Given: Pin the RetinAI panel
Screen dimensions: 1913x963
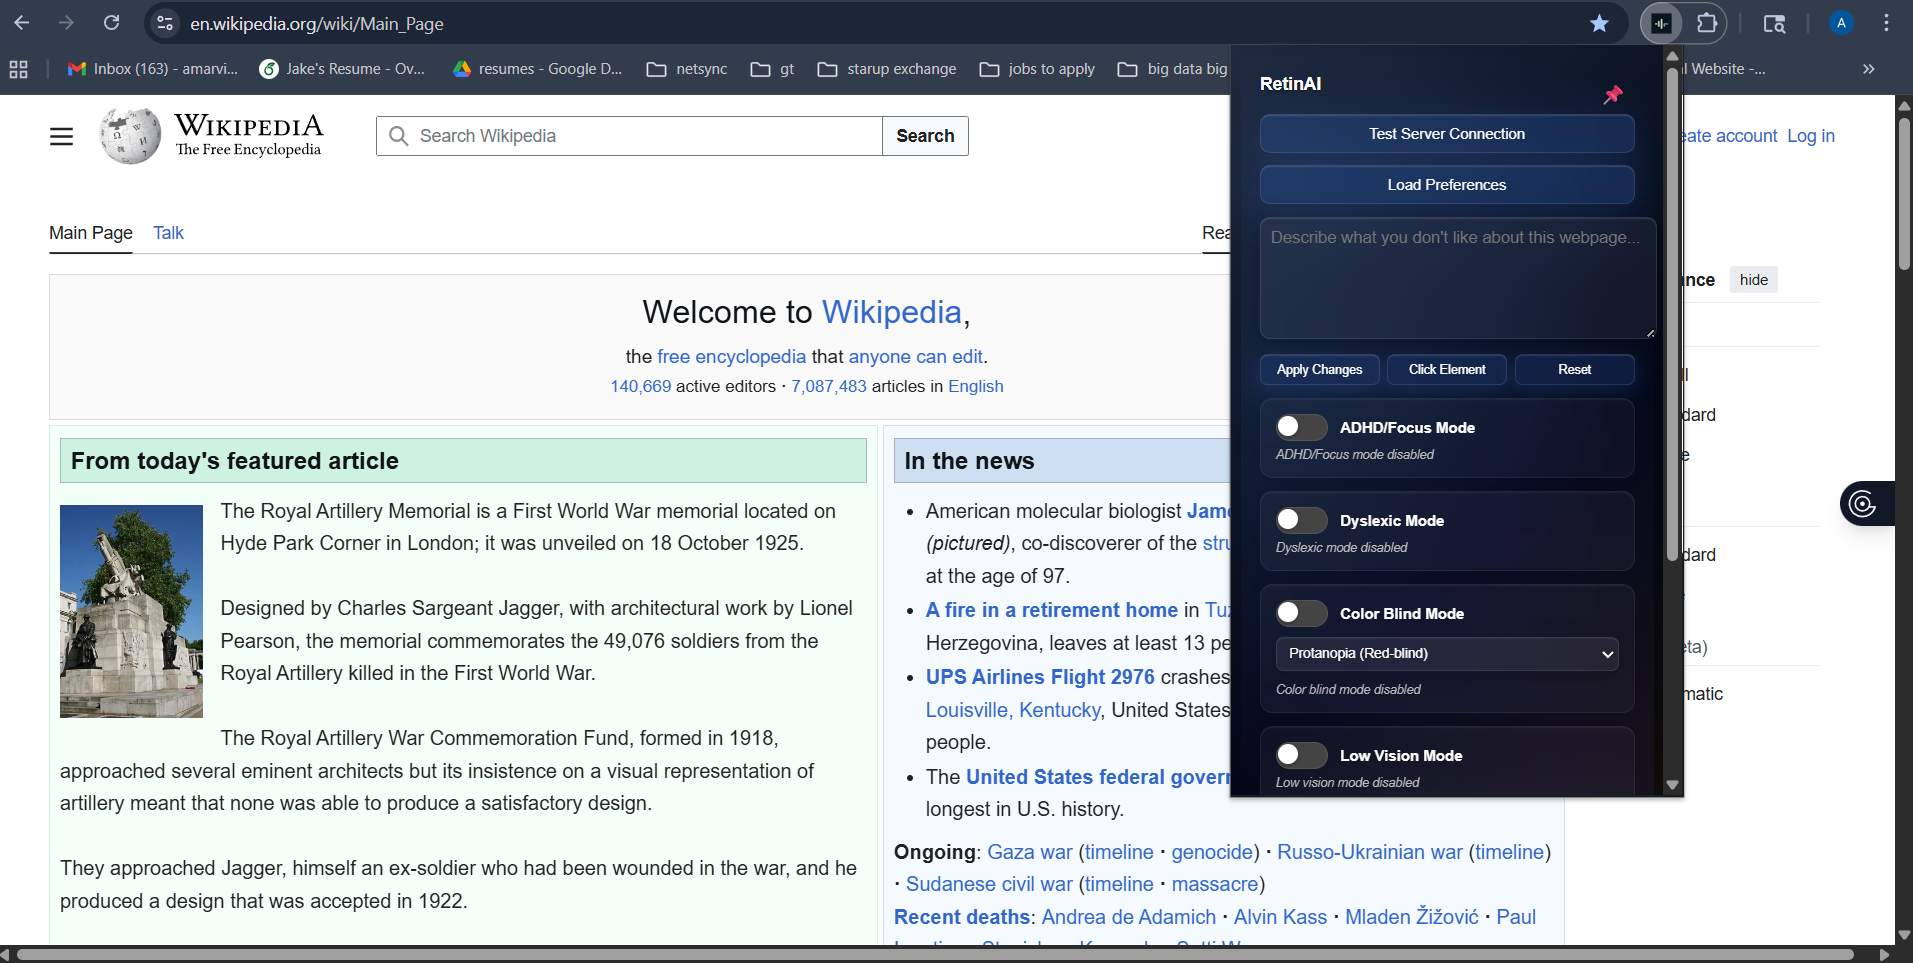Looking at the screenshot, I should [1613, 95].
